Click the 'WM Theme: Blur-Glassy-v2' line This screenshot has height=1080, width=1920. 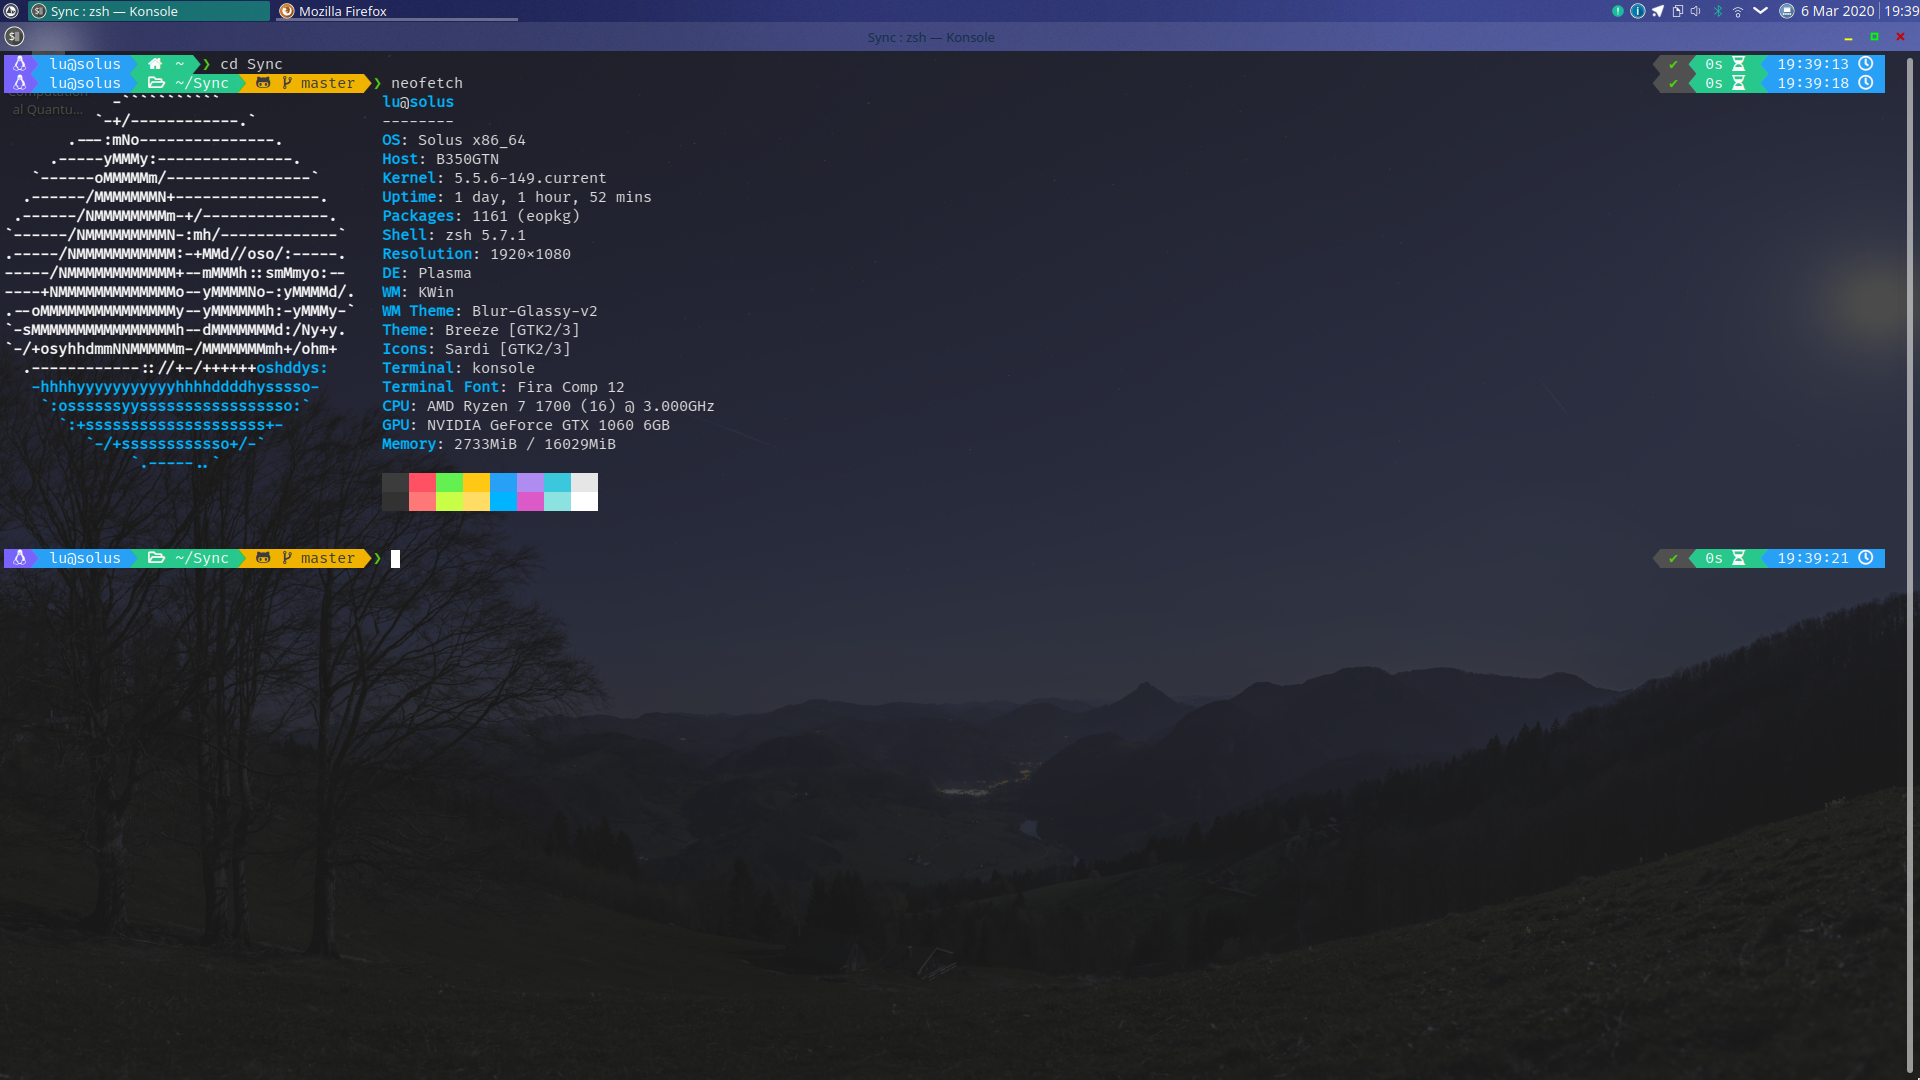click(x=490, y=311)
